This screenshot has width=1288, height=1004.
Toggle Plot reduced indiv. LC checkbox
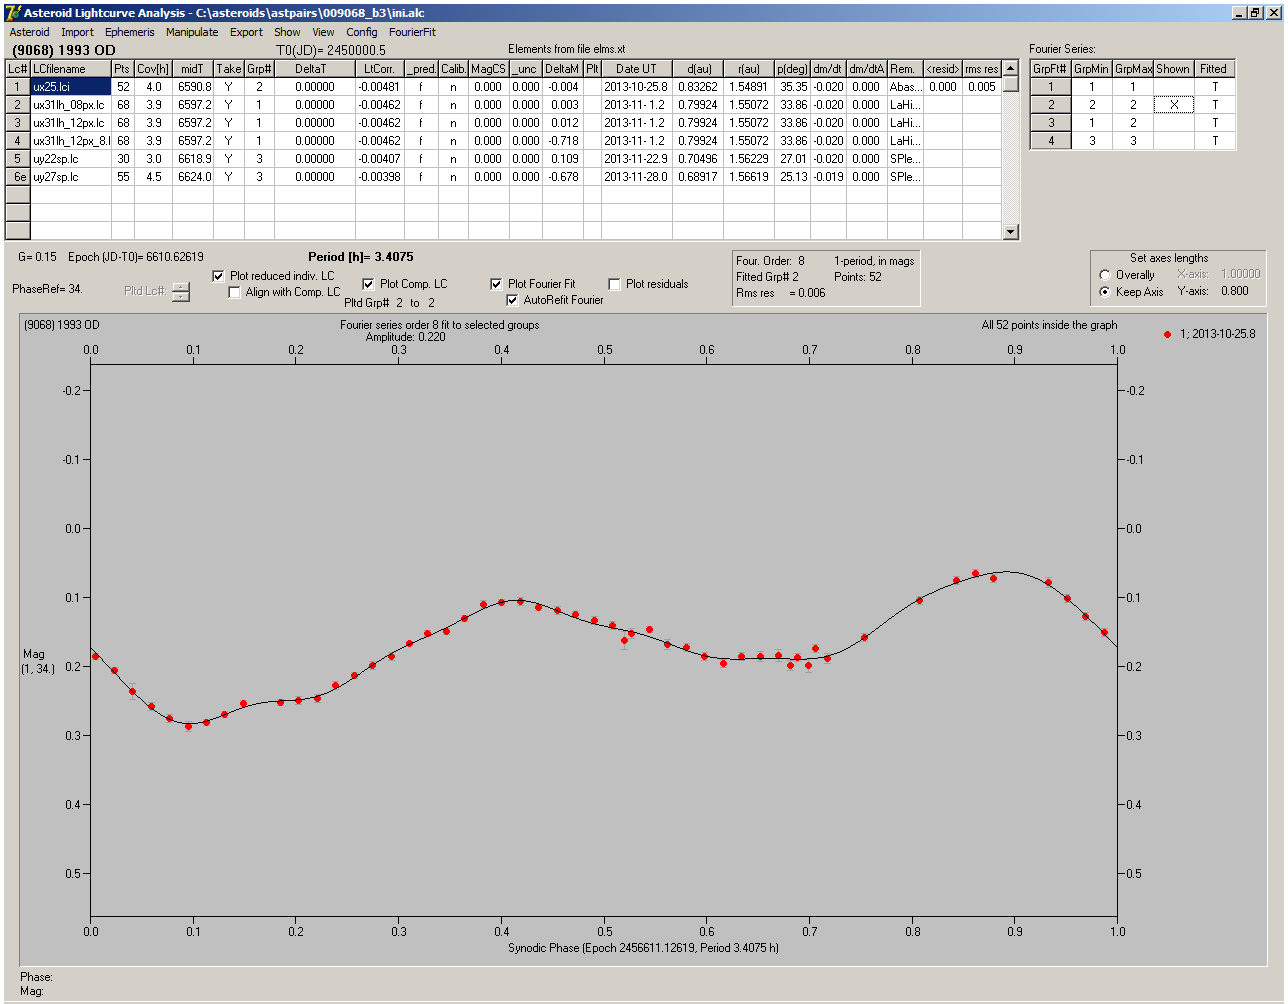[x=219, y=276]
